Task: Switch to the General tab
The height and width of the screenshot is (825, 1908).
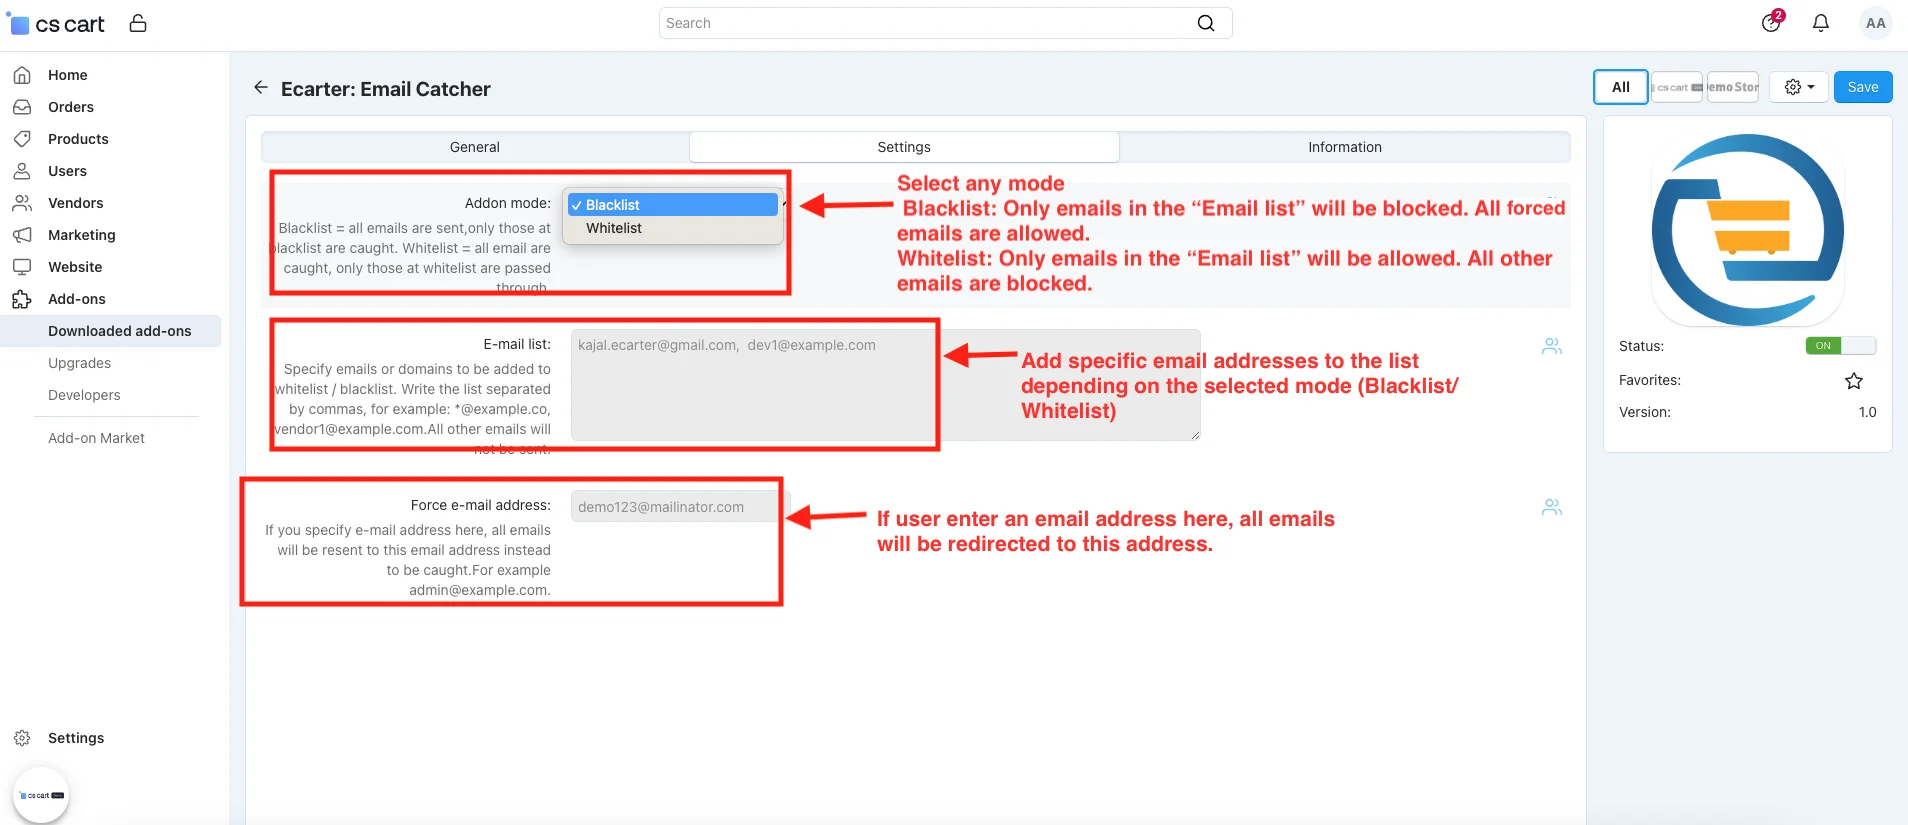Action: (475, 147)
